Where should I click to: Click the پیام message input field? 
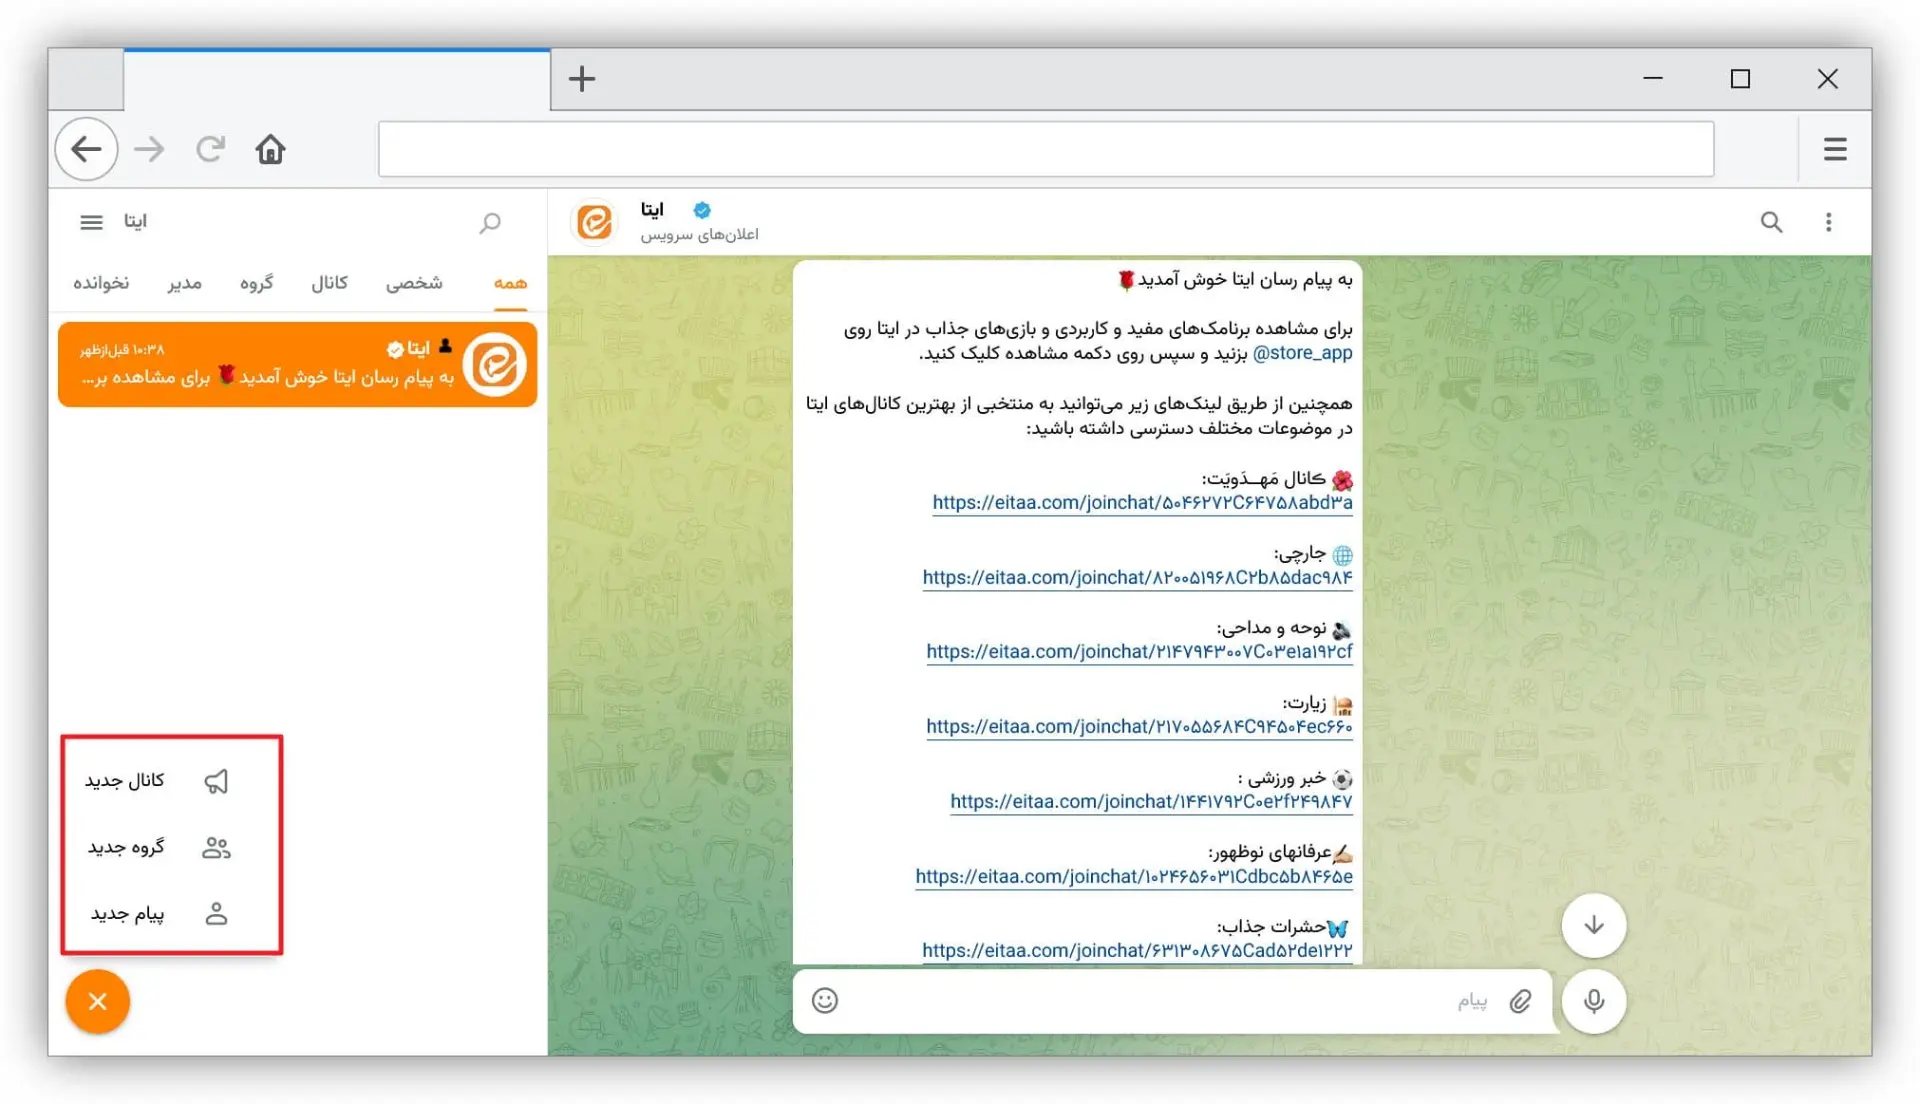click(x=1170, y=1001)
